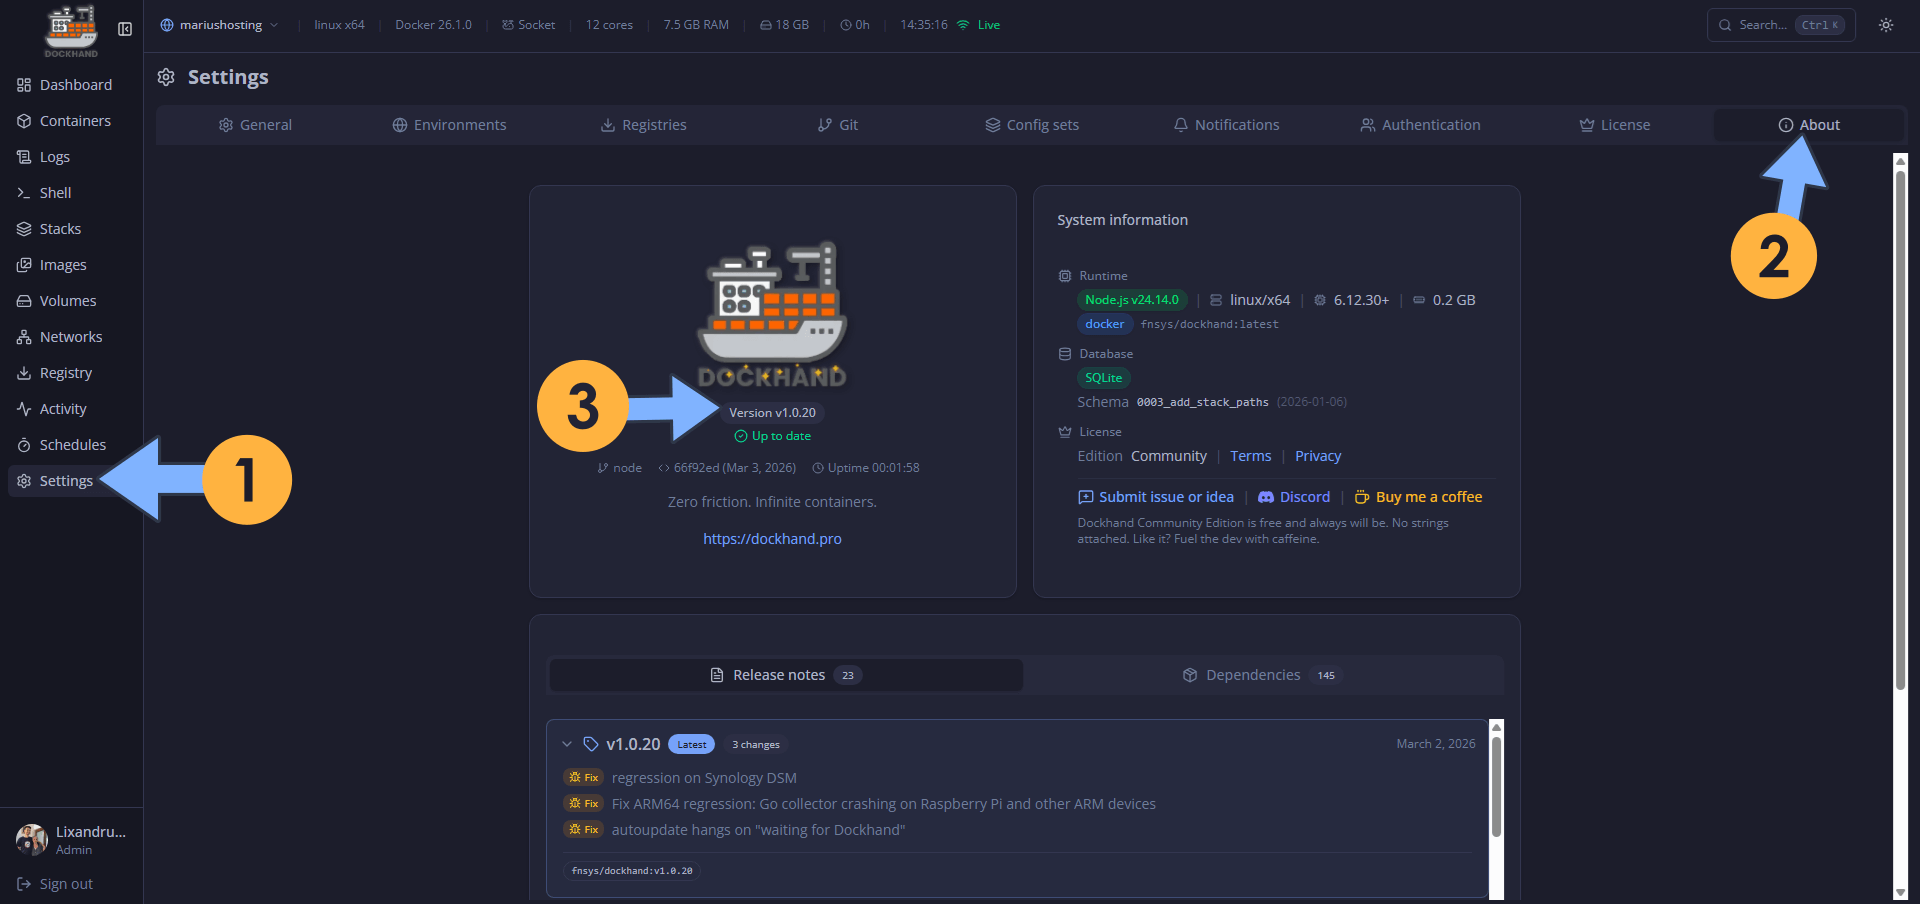Image resolution: width=1920 pixels, height=904 pixels.
Task: Open the Schedules section
Action: pos(72,444)
